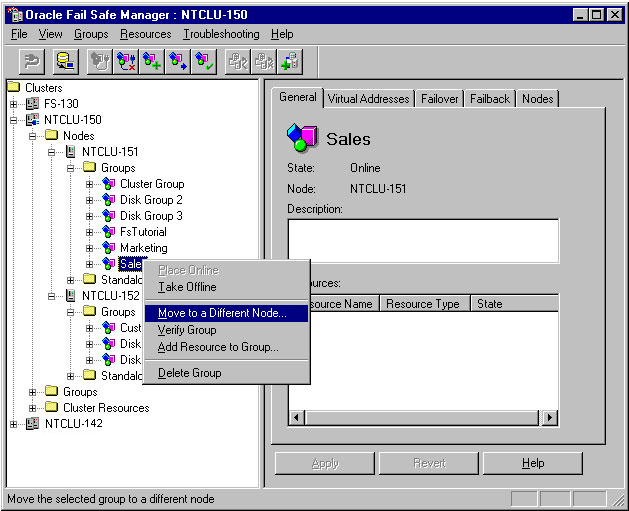Screen dimensions: 629x511
Task: Switch to the Failover tab
Action: (439, 99)
